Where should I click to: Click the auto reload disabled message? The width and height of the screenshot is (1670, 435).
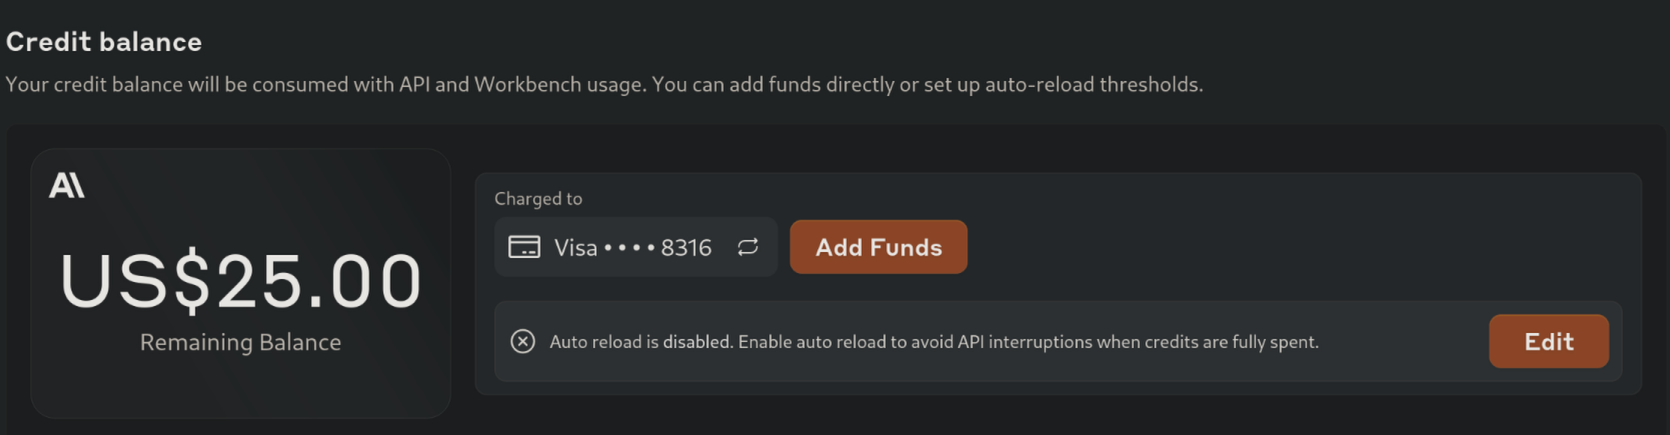(934, 342)
